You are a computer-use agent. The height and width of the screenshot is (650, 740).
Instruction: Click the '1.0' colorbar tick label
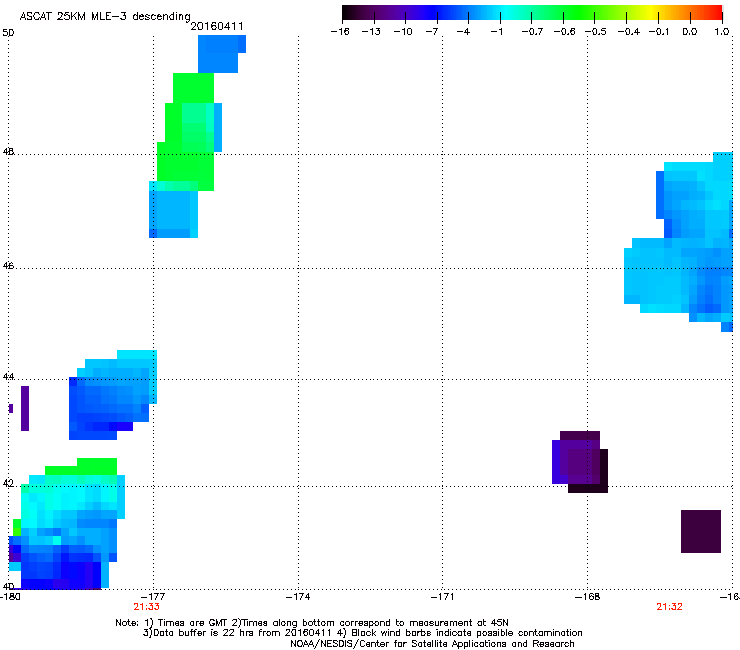click(722, 32)
